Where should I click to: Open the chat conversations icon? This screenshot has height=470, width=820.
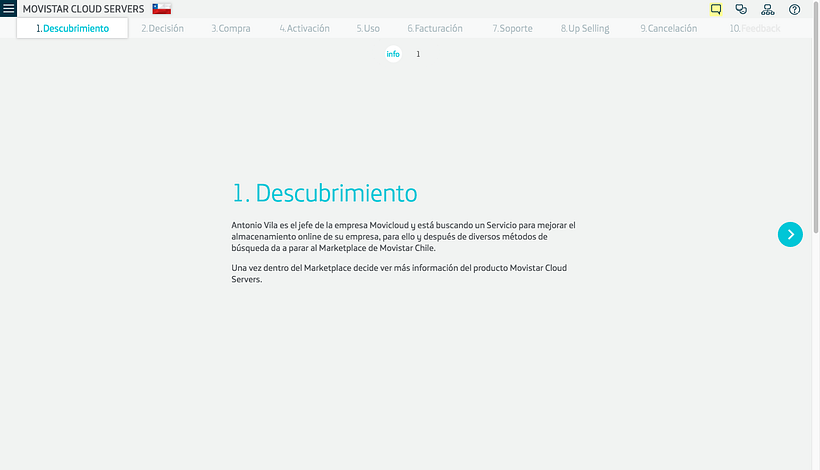(741, 9)
